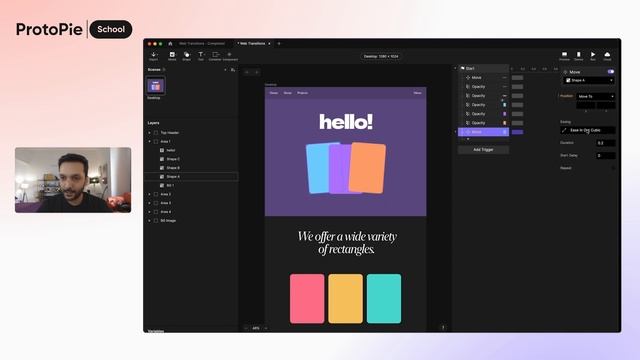
Task: Switch to Web Transitions - Completed tab
Action: point(202,43)
